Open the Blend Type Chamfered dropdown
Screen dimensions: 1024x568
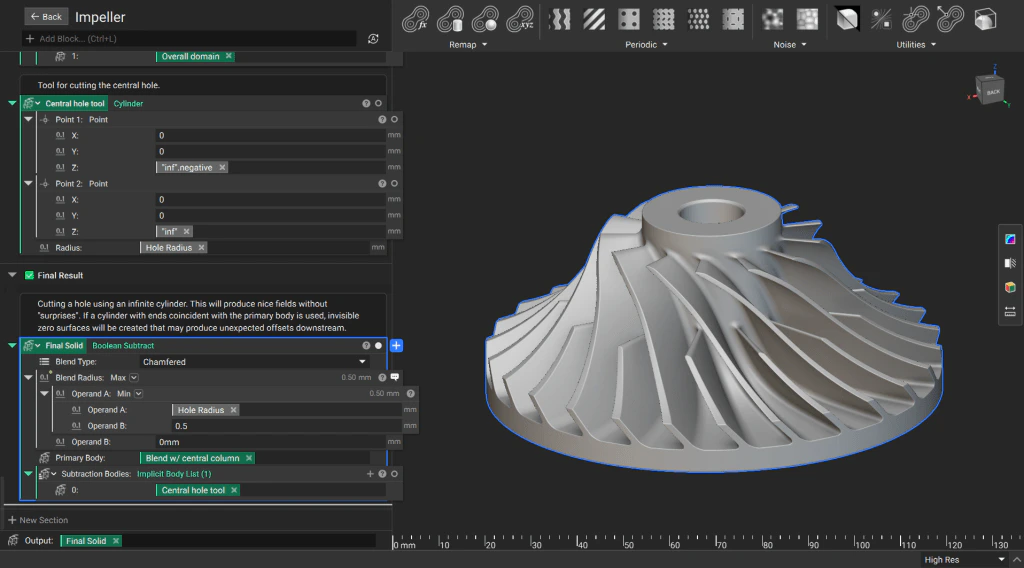[255, 362]
